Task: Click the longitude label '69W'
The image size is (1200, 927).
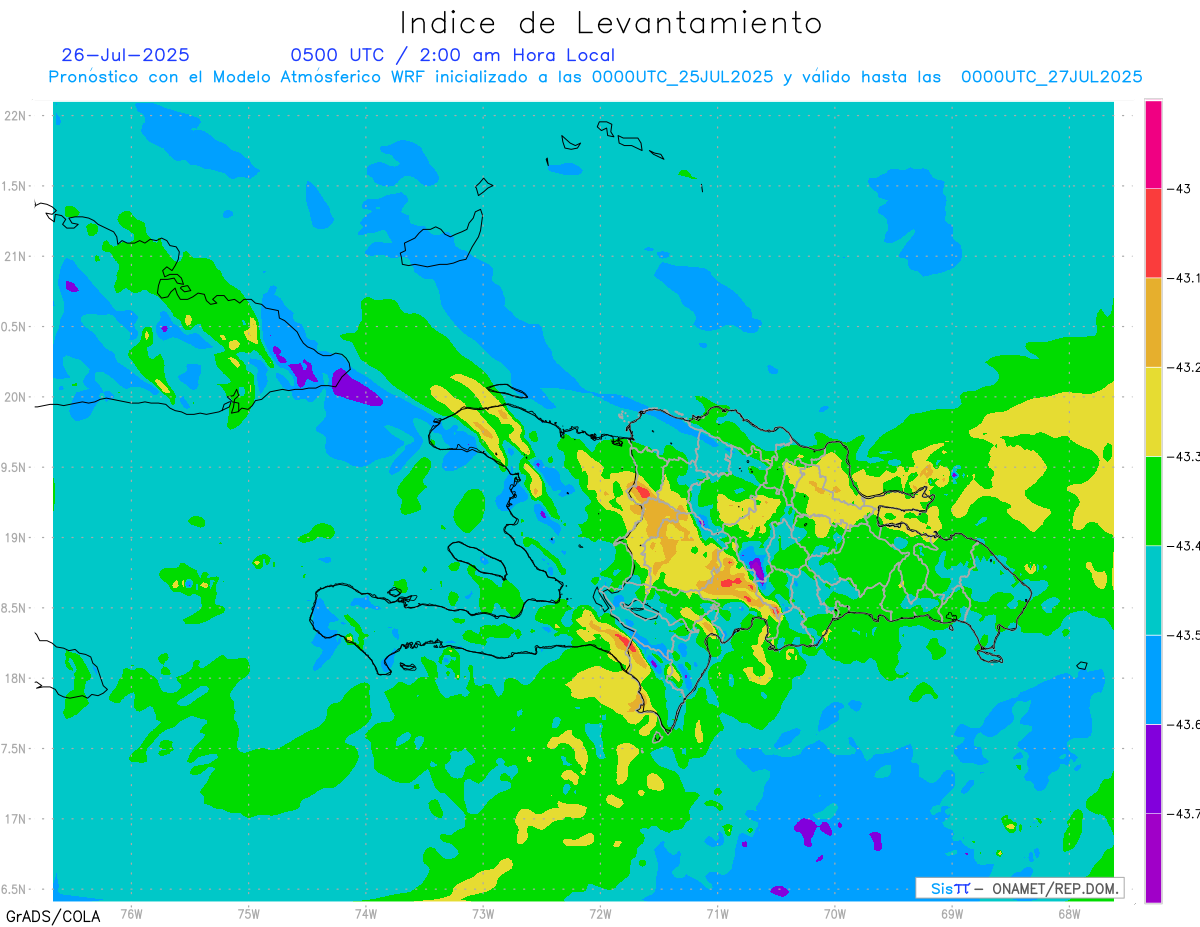Action: [952, 913]
